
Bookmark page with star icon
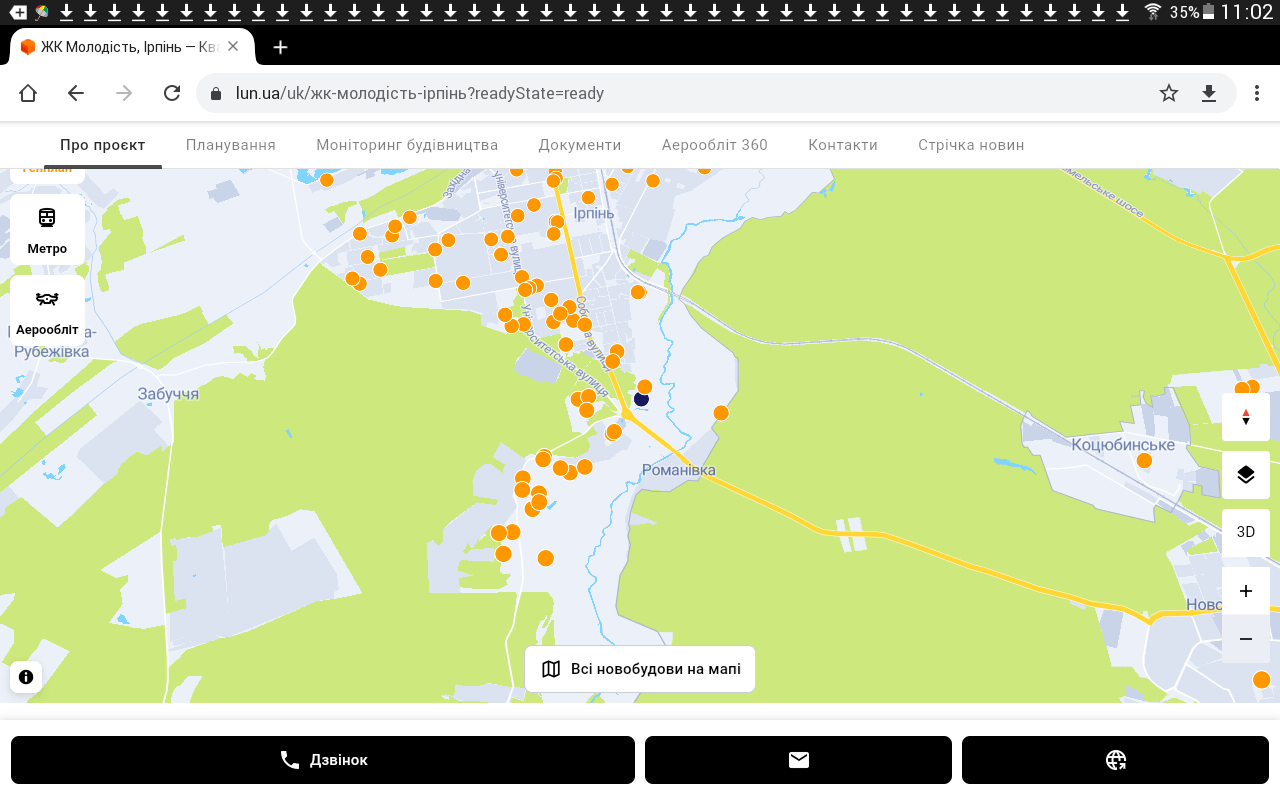1168,93
